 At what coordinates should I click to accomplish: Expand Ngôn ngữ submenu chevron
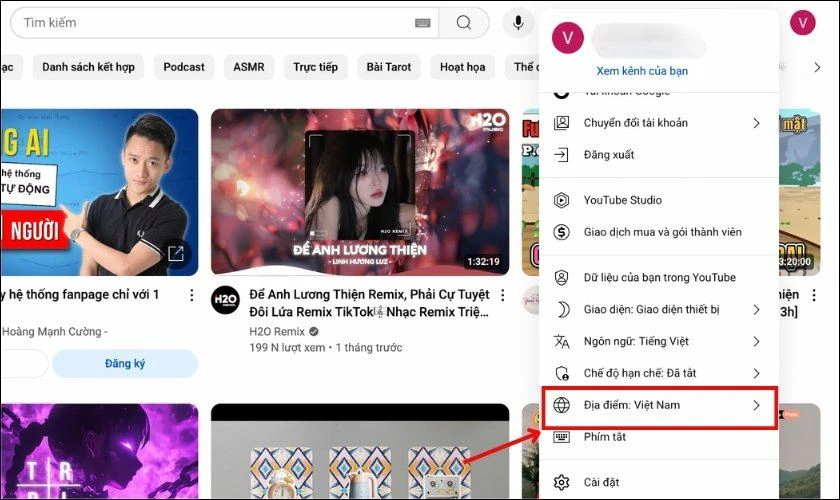756,341
